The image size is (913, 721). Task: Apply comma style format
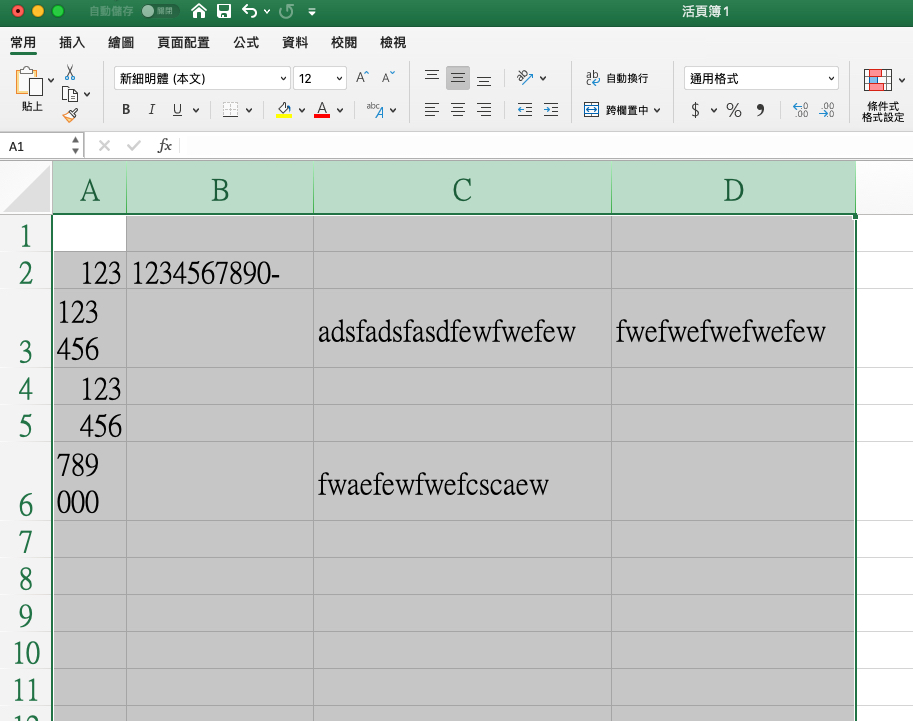[x=760, y=109]
